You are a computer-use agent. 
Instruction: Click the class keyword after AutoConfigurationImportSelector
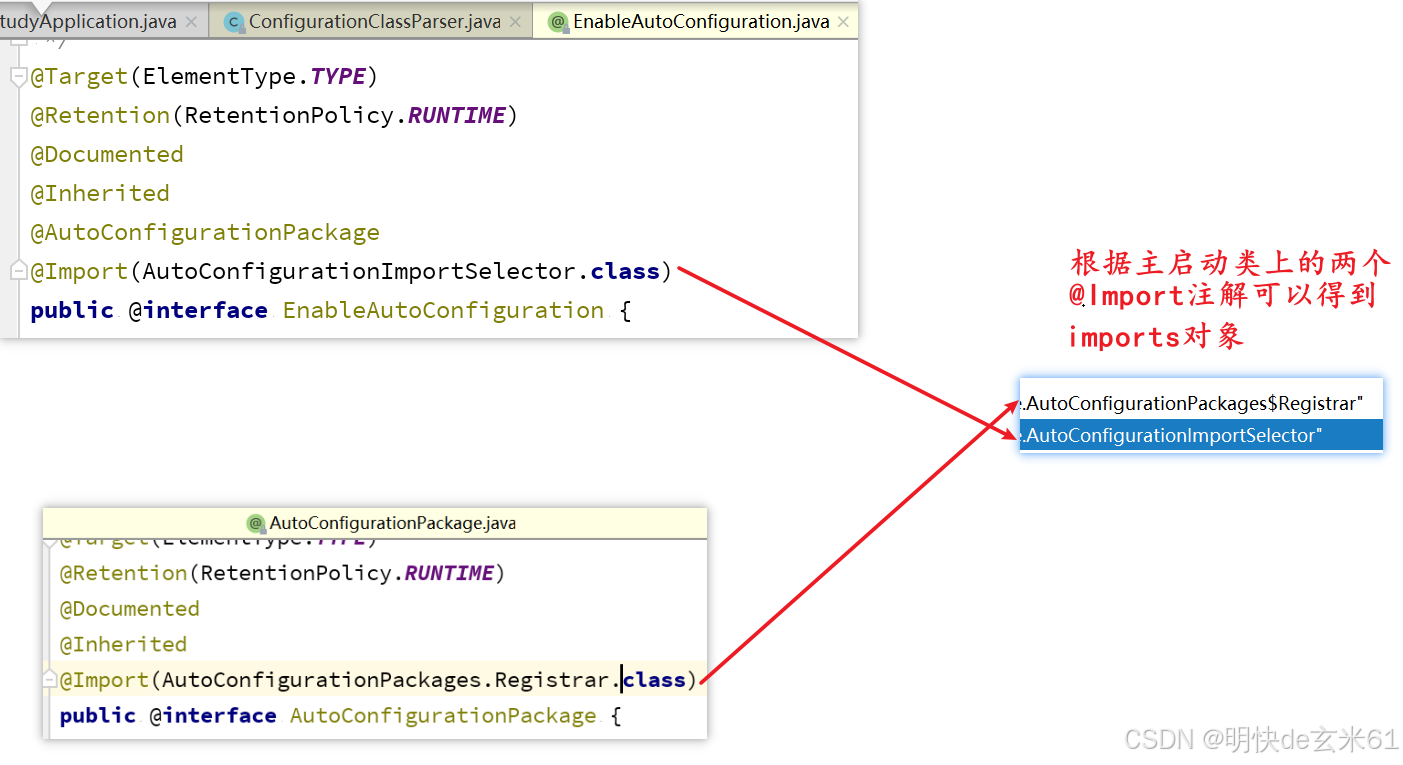[625, 272]
